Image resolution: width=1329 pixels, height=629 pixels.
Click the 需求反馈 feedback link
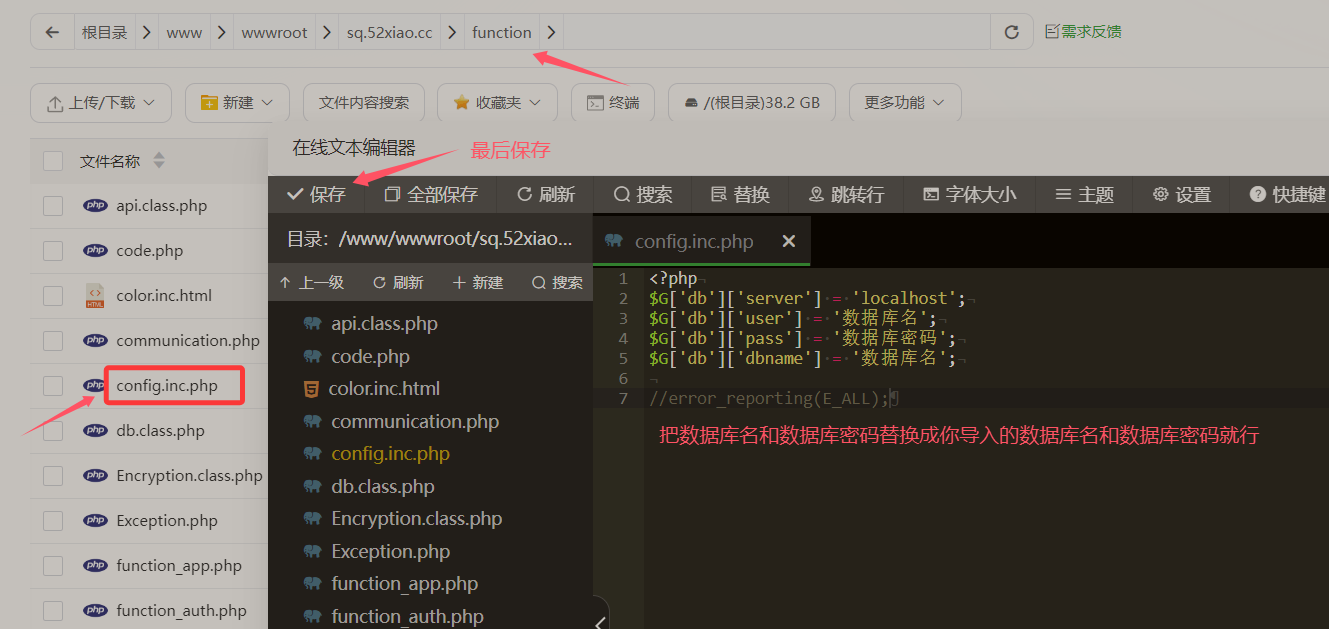[1083, 32]
